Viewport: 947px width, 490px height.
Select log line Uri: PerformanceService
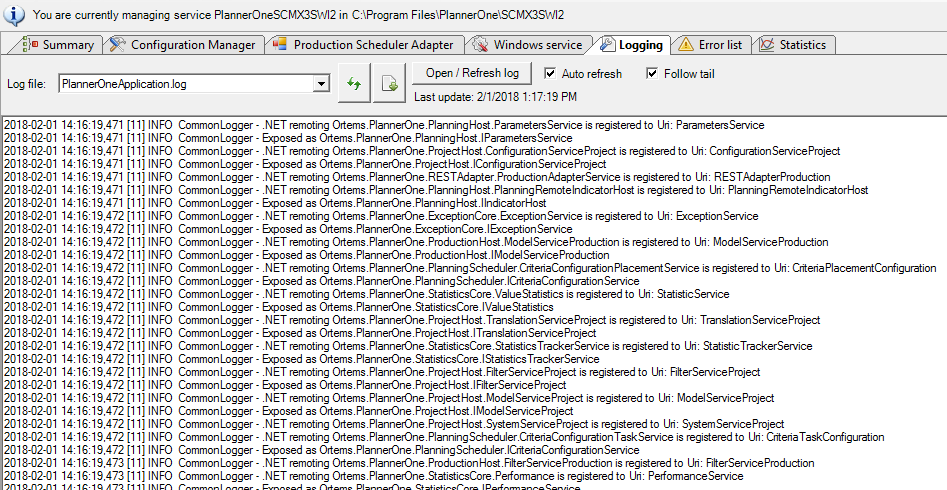pyautogui.click(x=374, y=476)
